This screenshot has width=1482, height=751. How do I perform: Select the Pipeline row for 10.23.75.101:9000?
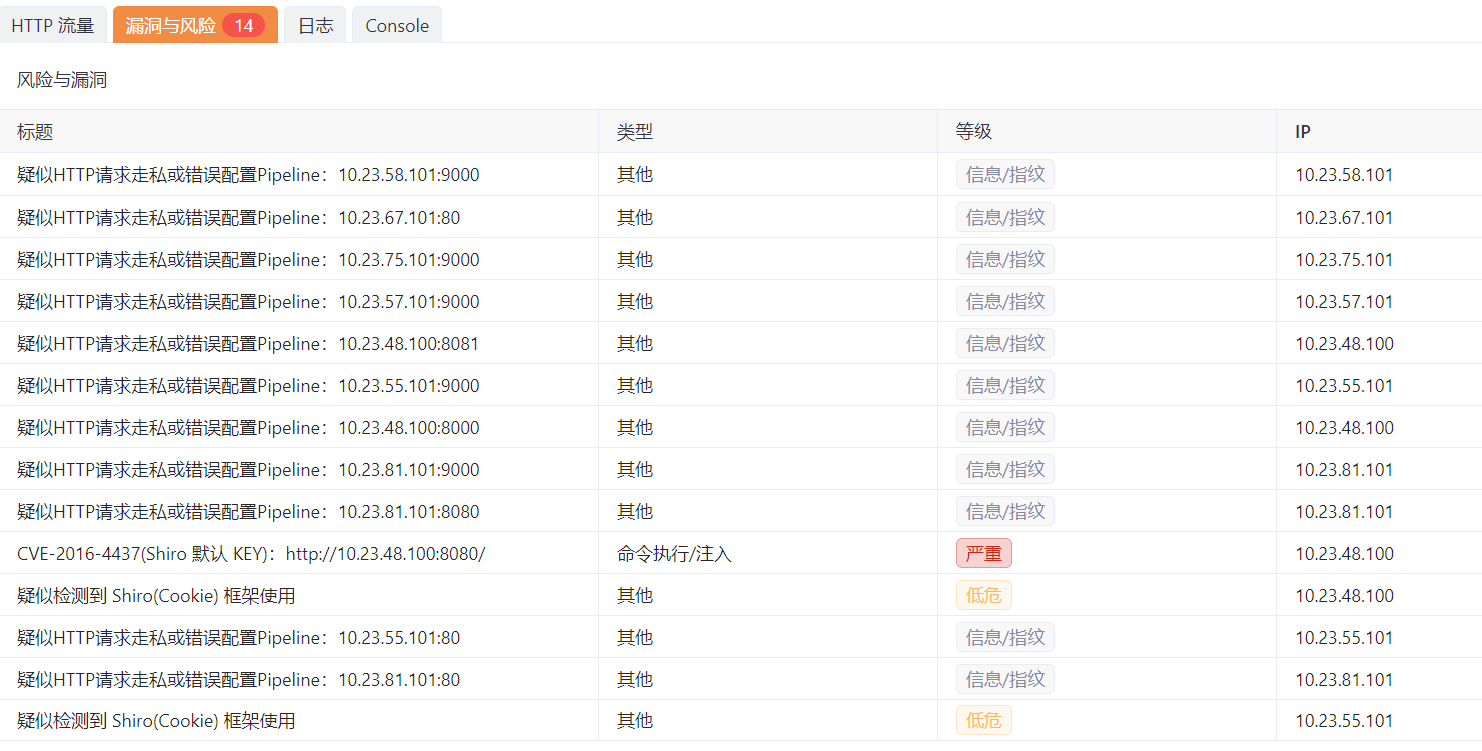click(x=741, y=259)
